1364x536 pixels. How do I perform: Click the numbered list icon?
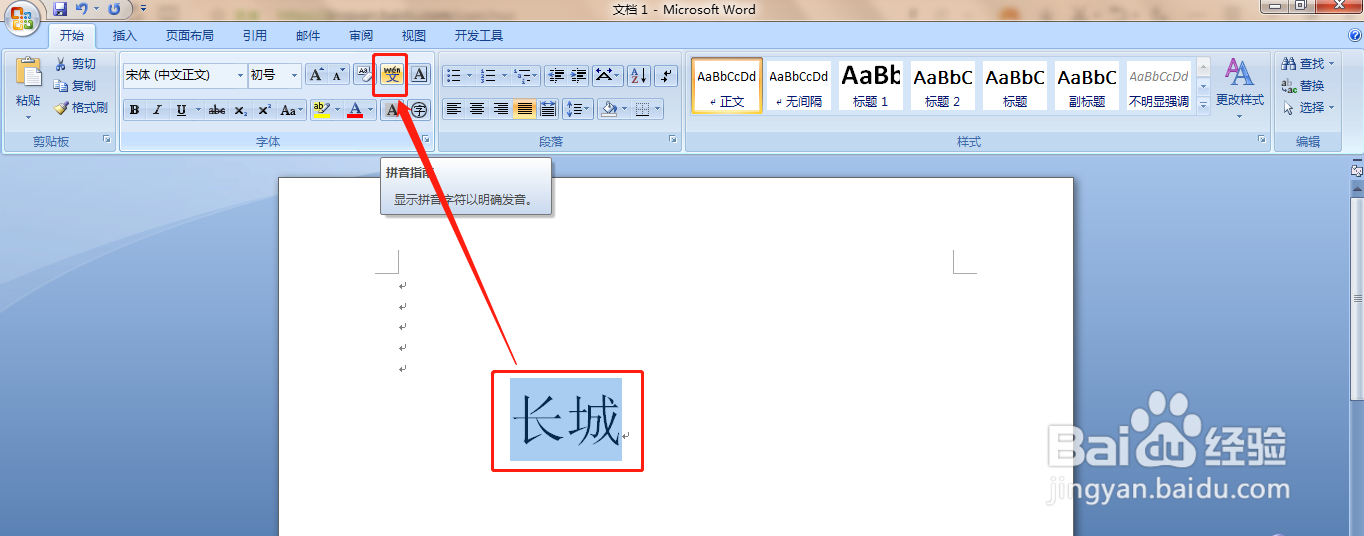(488, 75)
